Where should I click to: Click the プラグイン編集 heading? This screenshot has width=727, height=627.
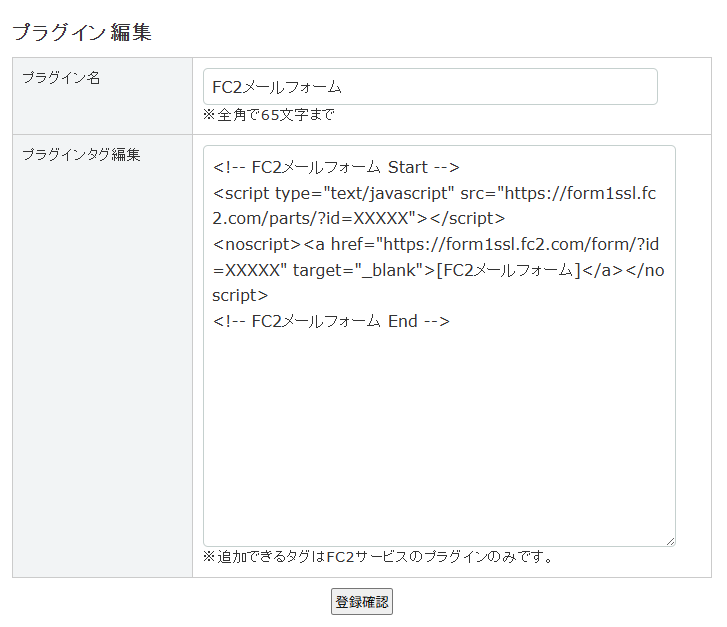(82, 31)
